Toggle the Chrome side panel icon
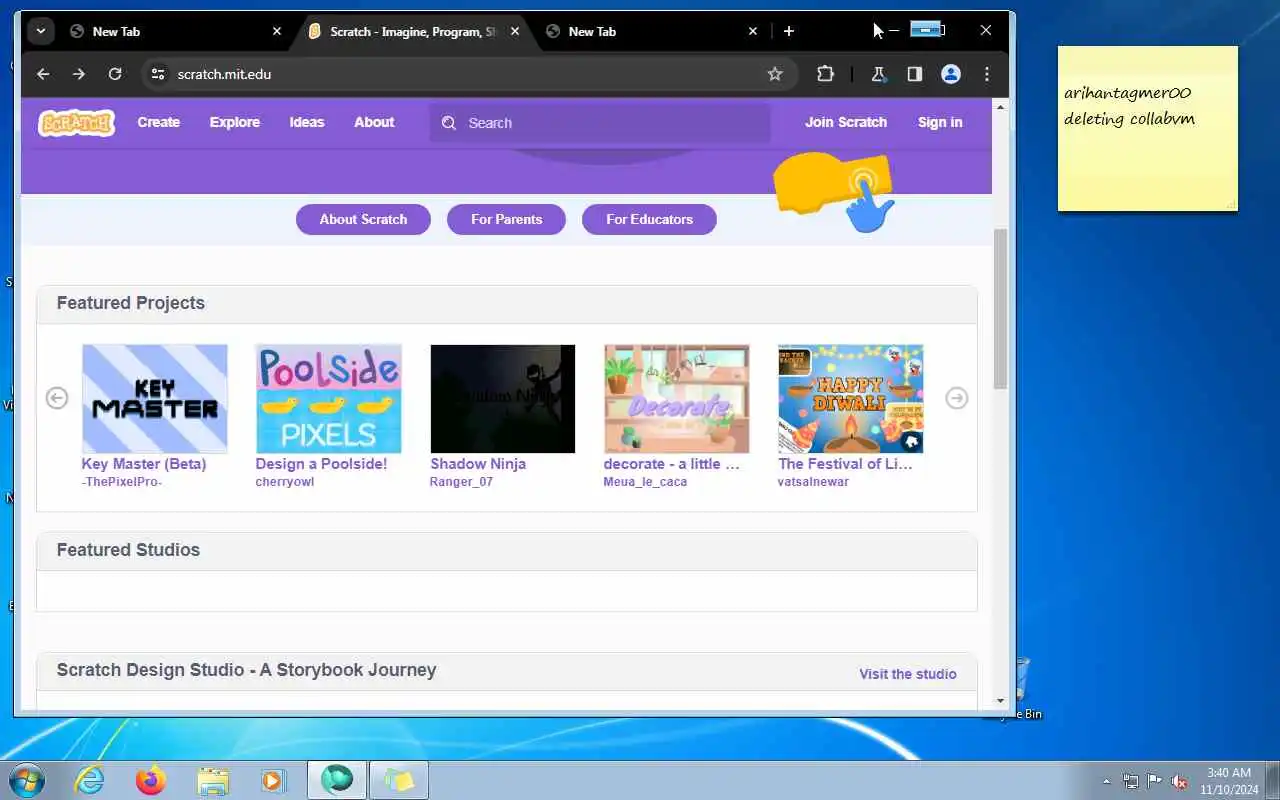The height and width of the screenshot is (800, 1280). pos(914,74)
